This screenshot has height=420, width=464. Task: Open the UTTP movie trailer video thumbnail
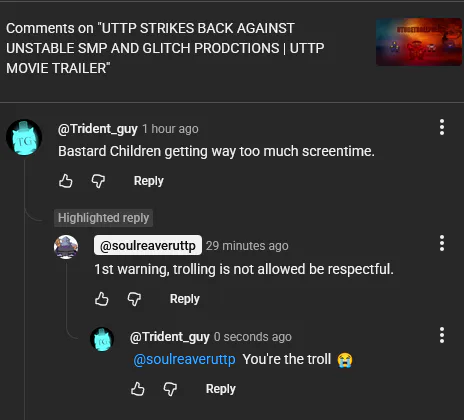coord(419,42)
